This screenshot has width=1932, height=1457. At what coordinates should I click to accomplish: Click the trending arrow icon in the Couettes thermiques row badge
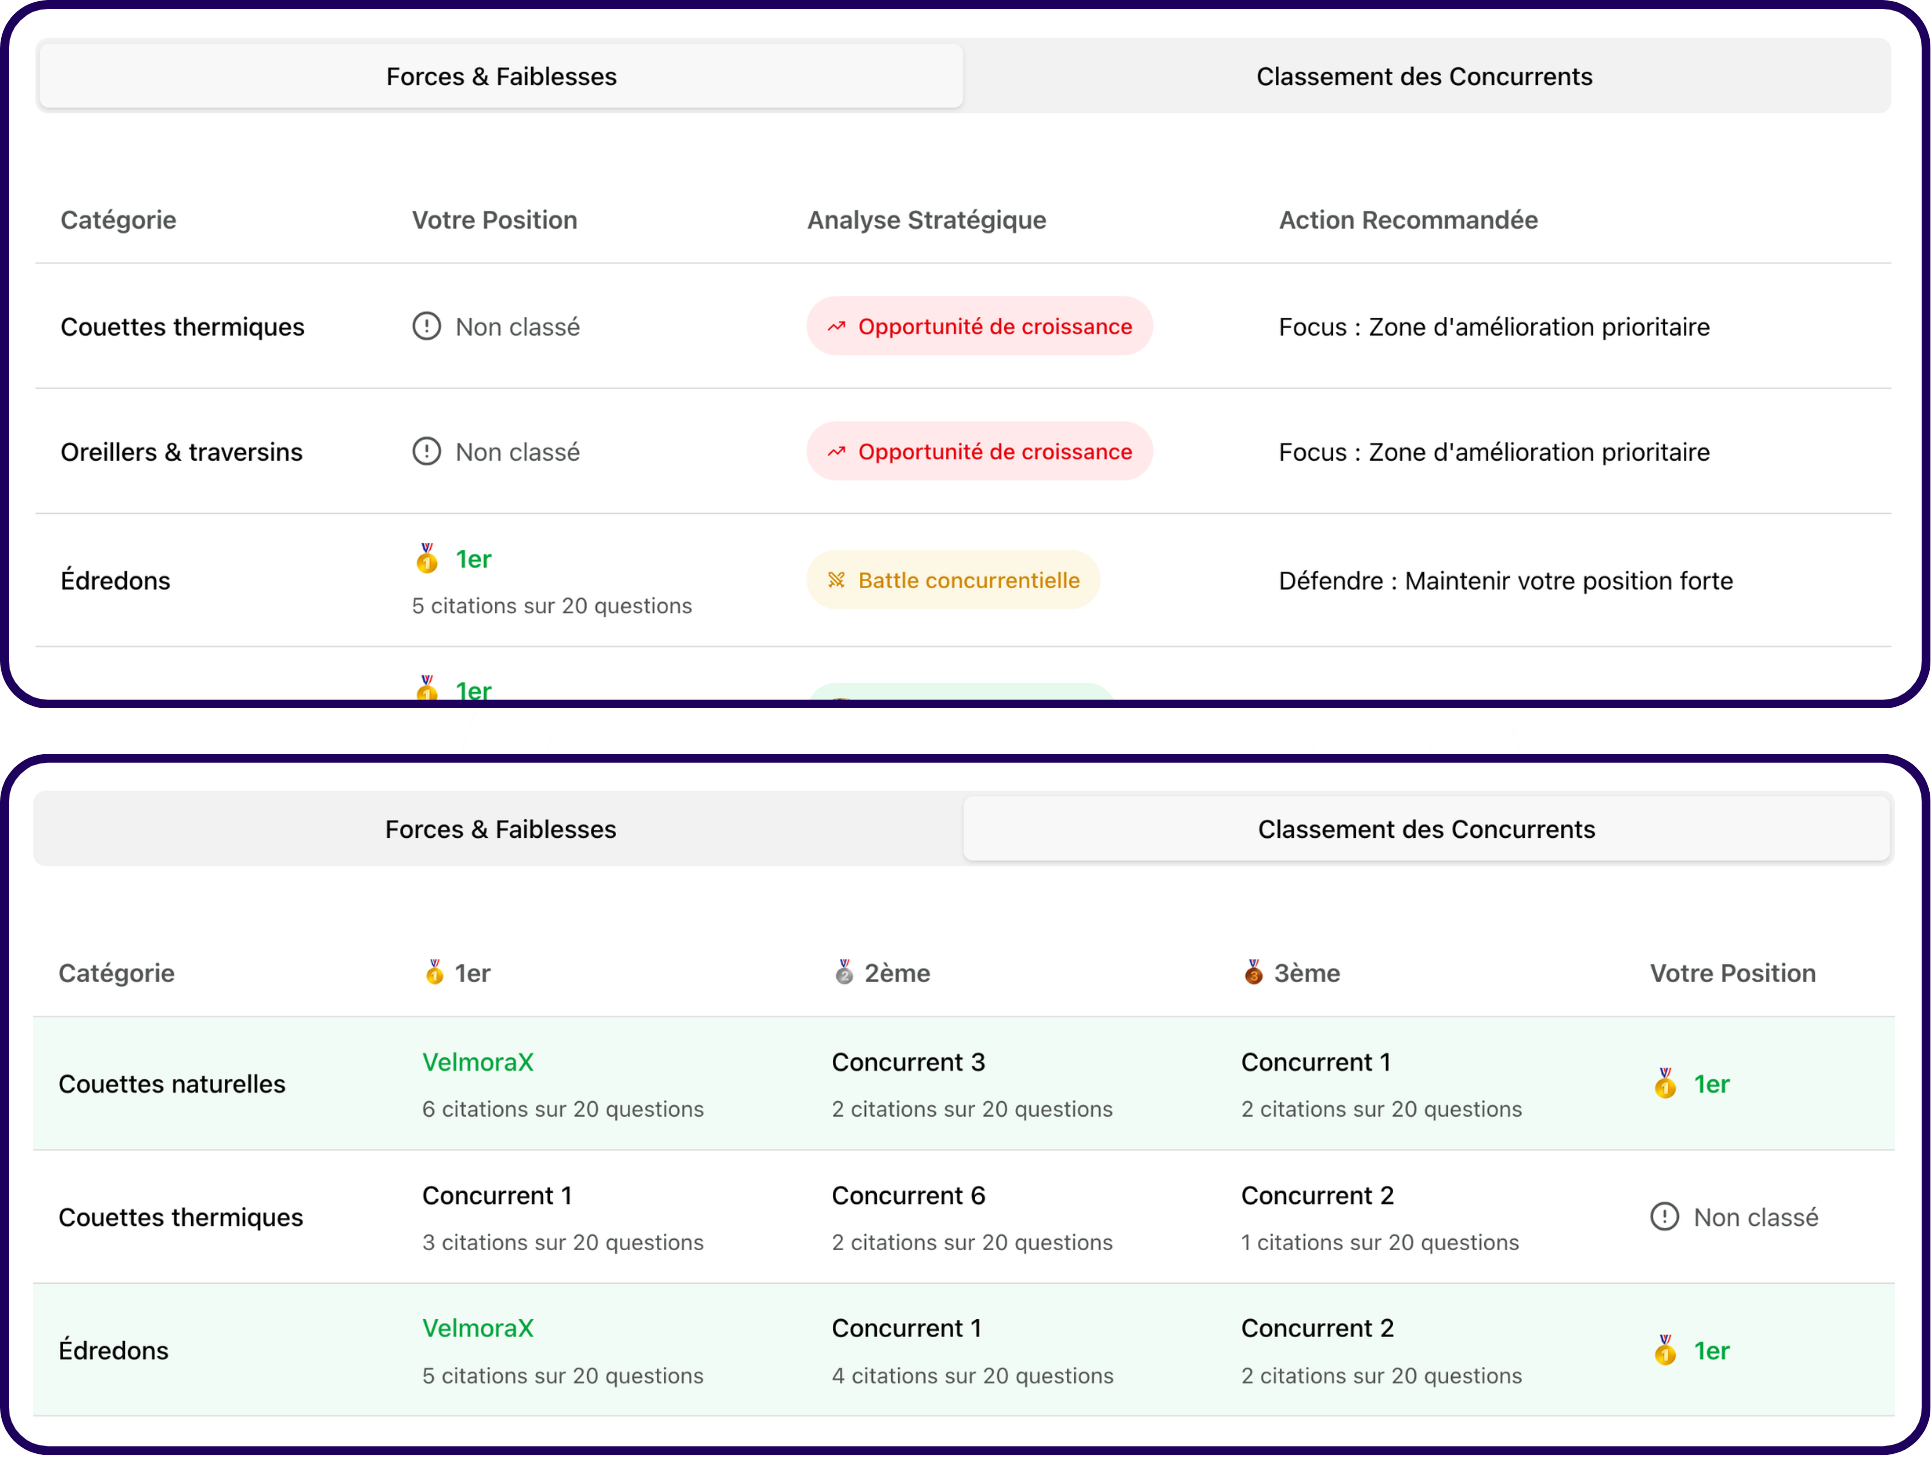point(837,327)
